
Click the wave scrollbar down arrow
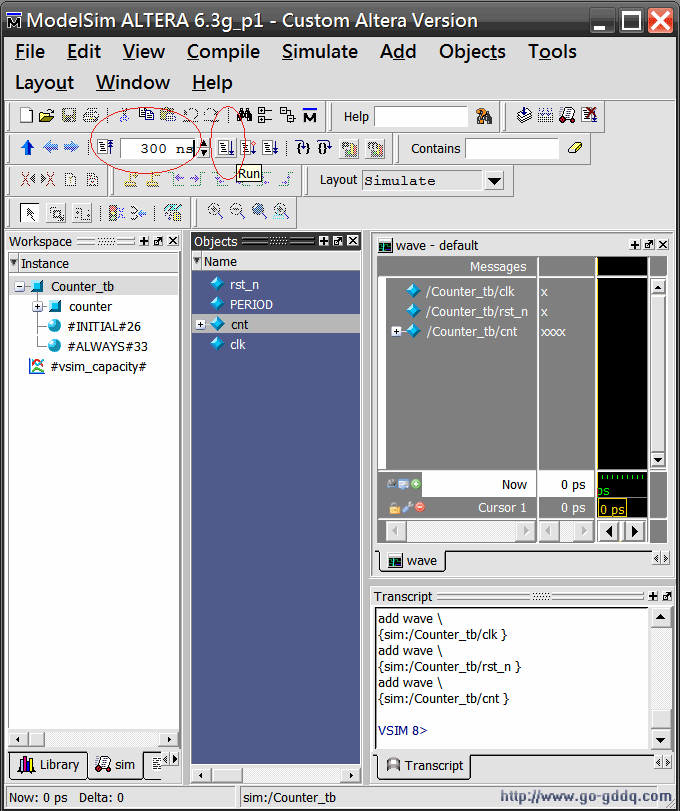[657, 459]
